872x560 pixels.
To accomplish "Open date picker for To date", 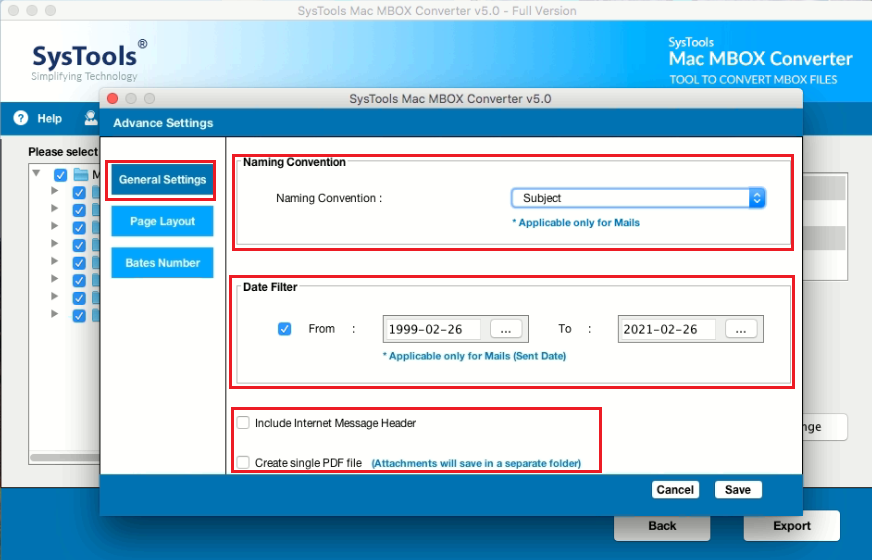I will click(x=741, y=329).
